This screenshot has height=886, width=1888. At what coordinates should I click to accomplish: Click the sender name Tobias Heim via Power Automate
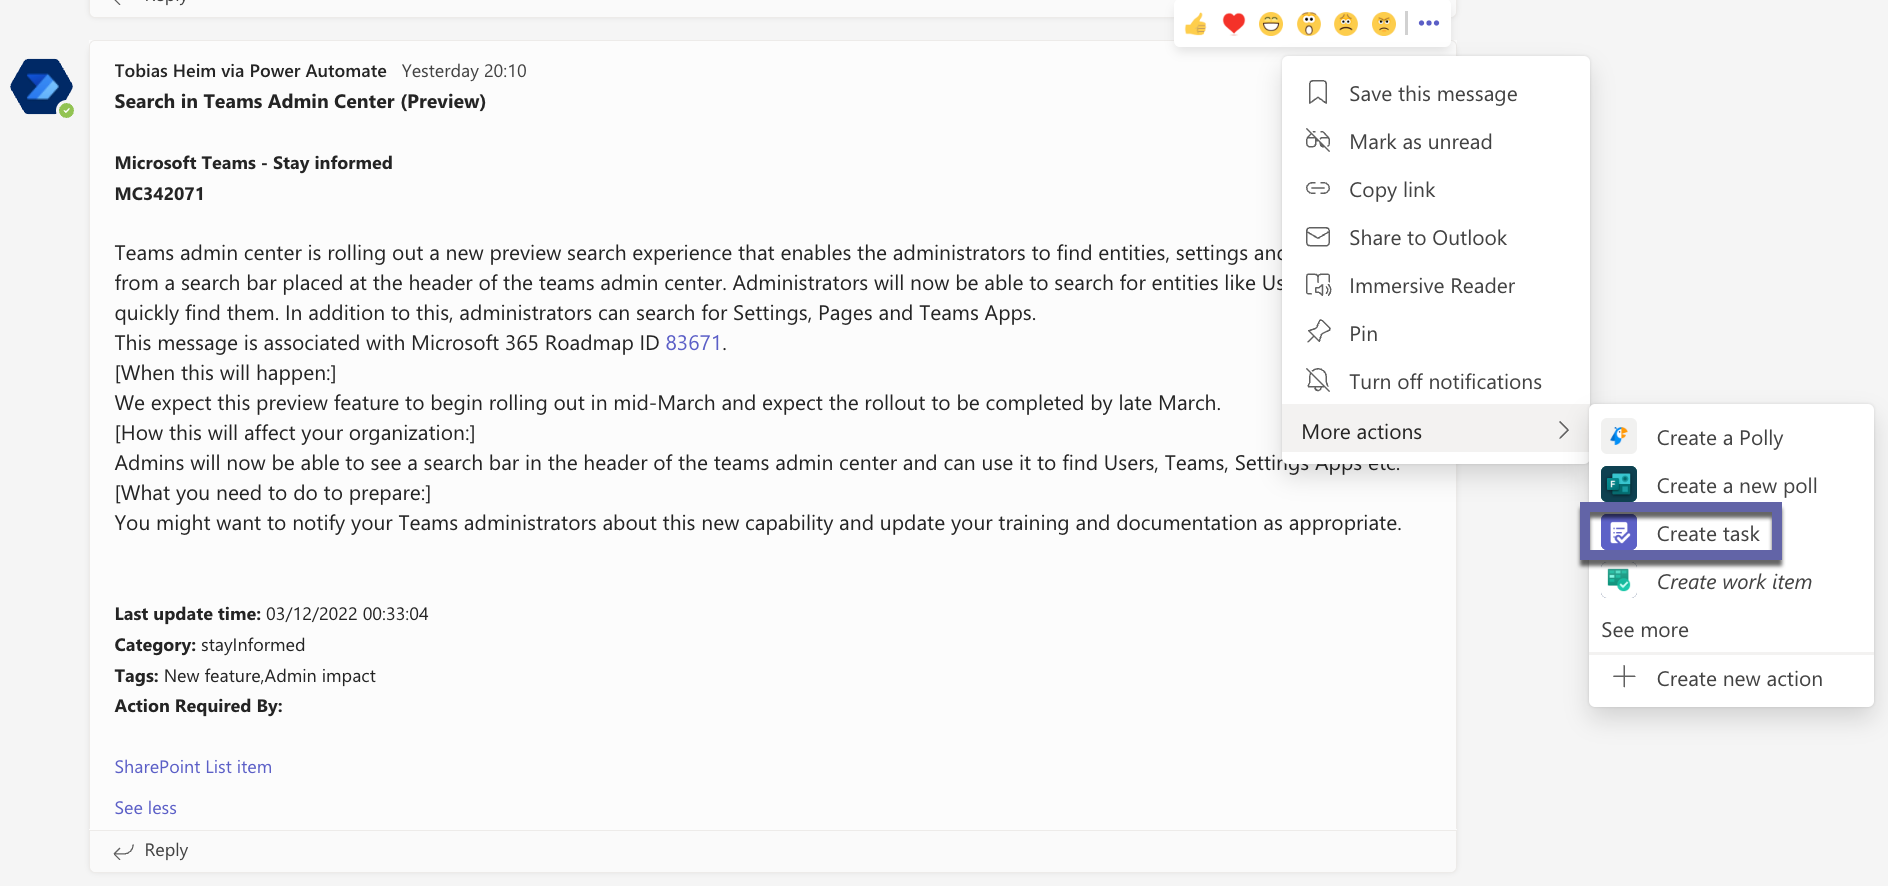click(x=250, y=71)
